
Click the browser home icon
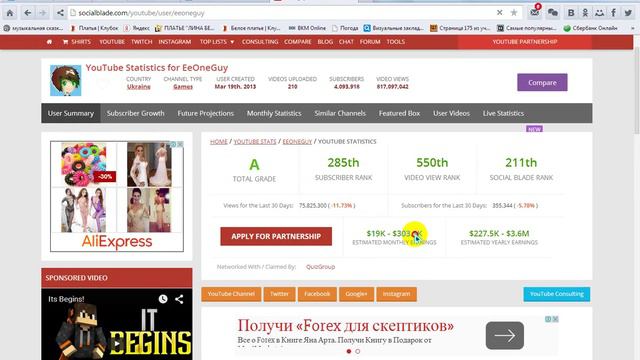pyautogui.click(x=10, y=13)
